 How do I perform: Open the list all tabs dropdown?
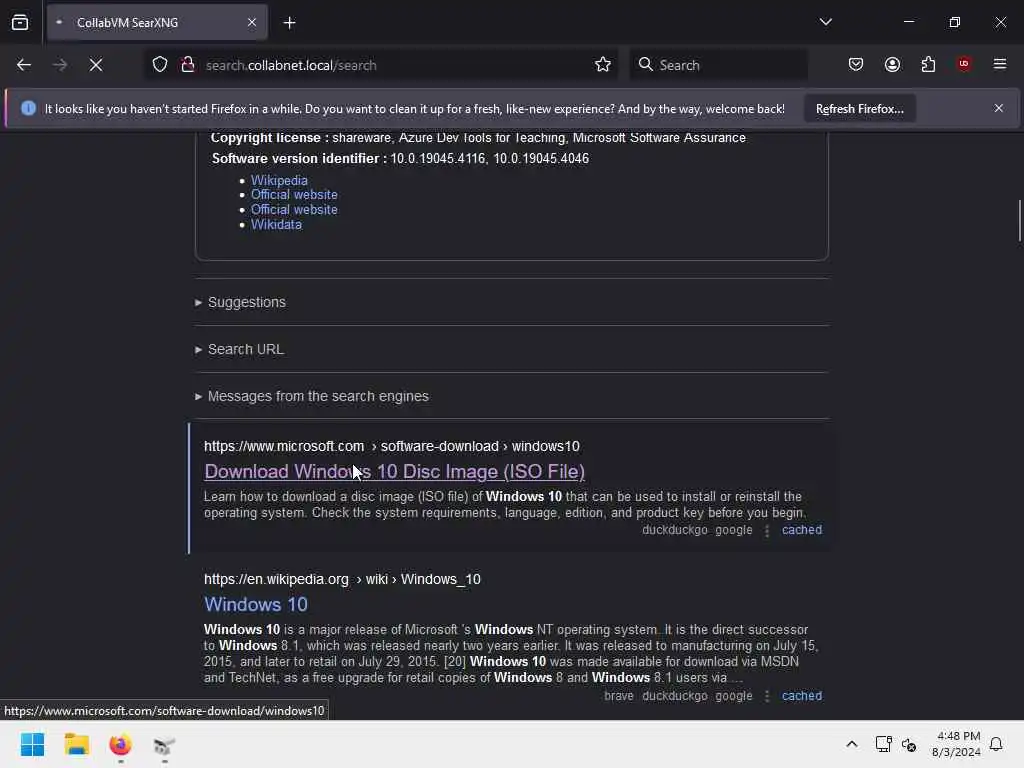pos(825,22)
